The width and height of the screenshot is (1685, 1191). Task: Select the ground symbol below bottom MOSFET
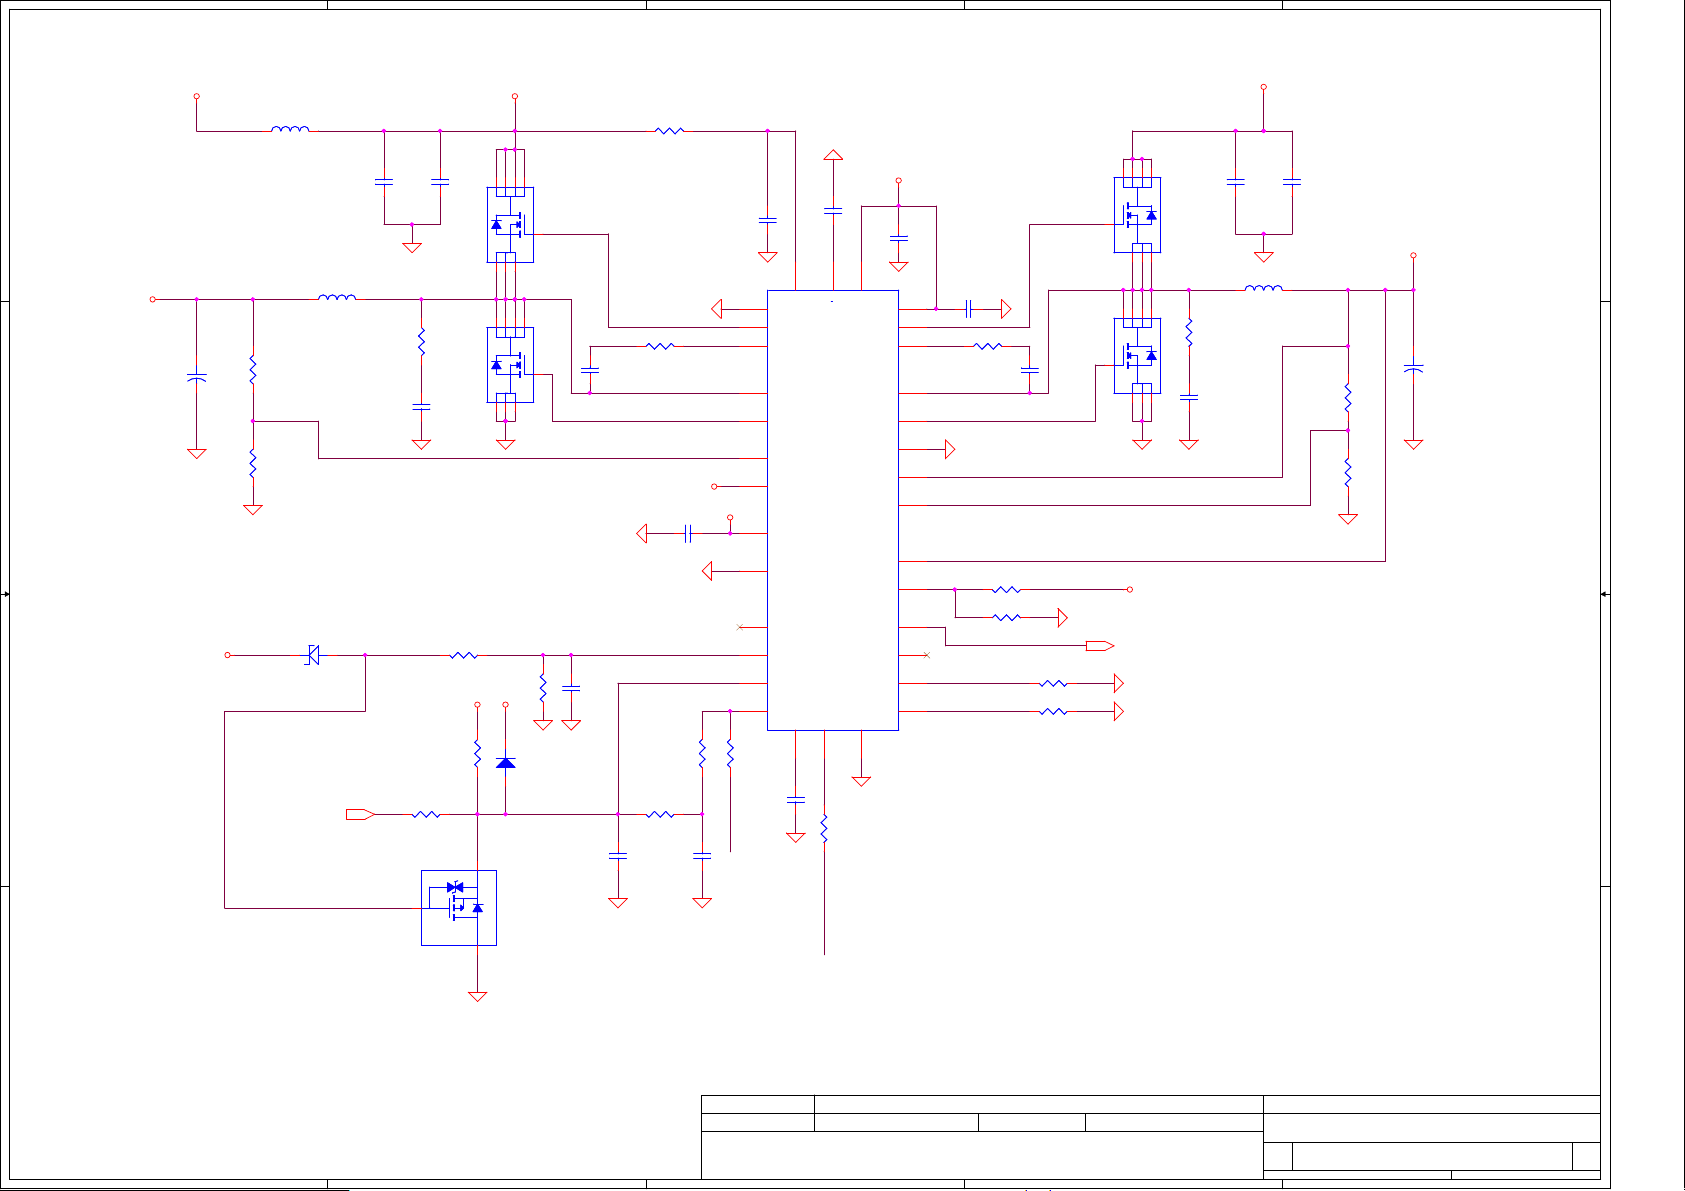click(478, 996)
